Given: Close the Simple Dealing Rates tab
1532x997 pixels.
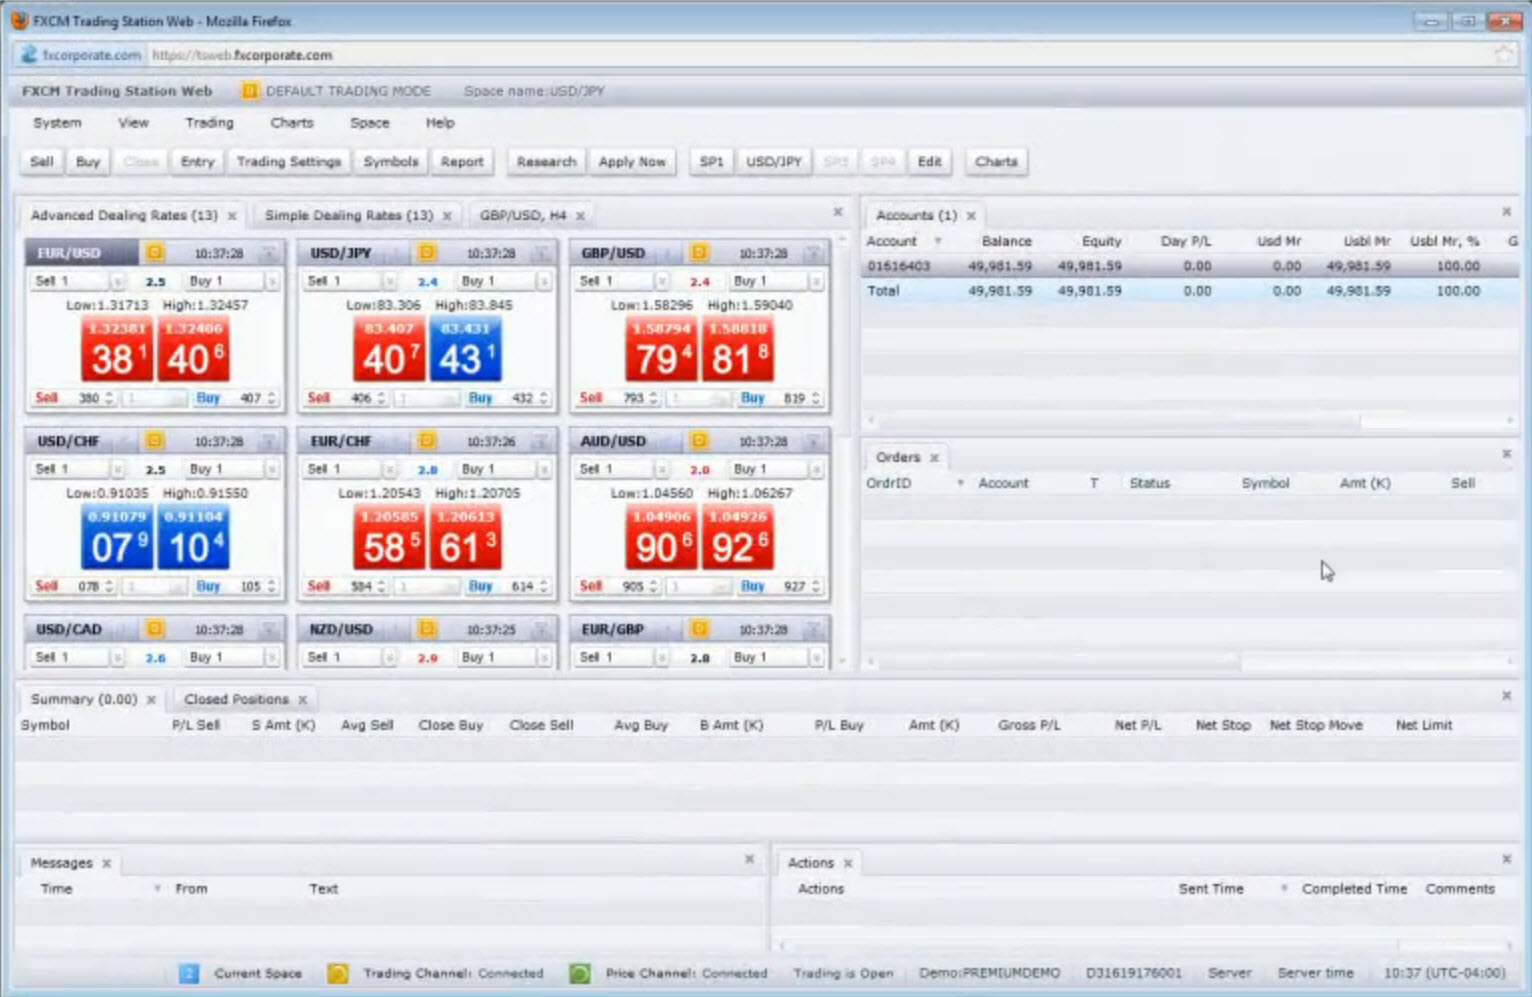Looking at the screenshot, I should coord(447,216).
